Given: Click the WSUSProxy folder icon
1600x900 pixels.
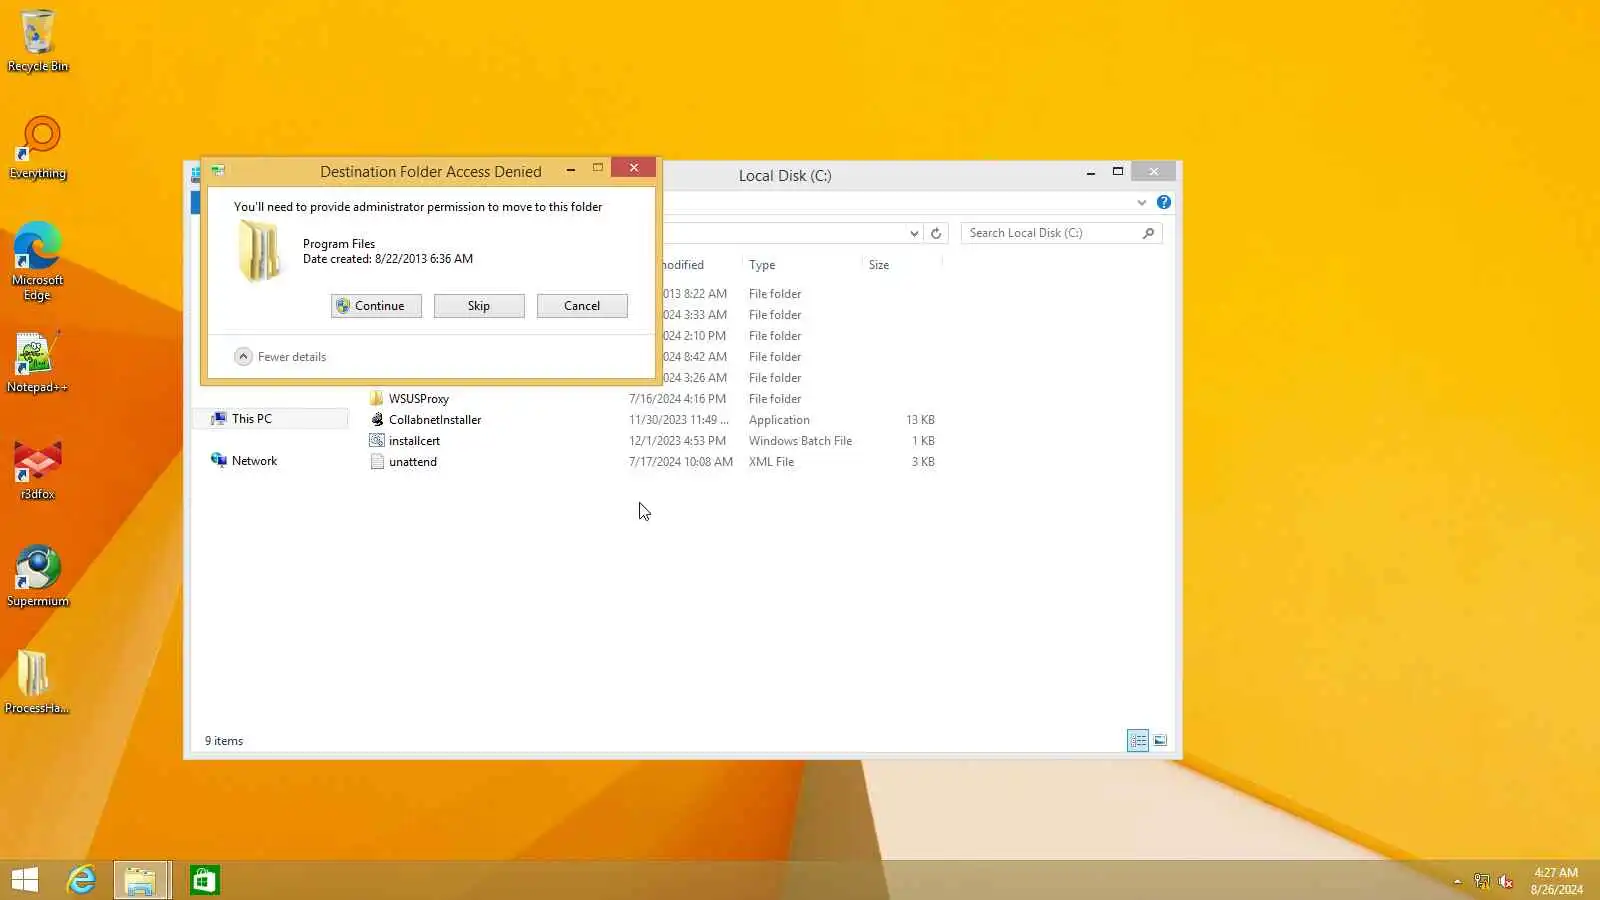Looking at the screenshot, I should [377, 399].
